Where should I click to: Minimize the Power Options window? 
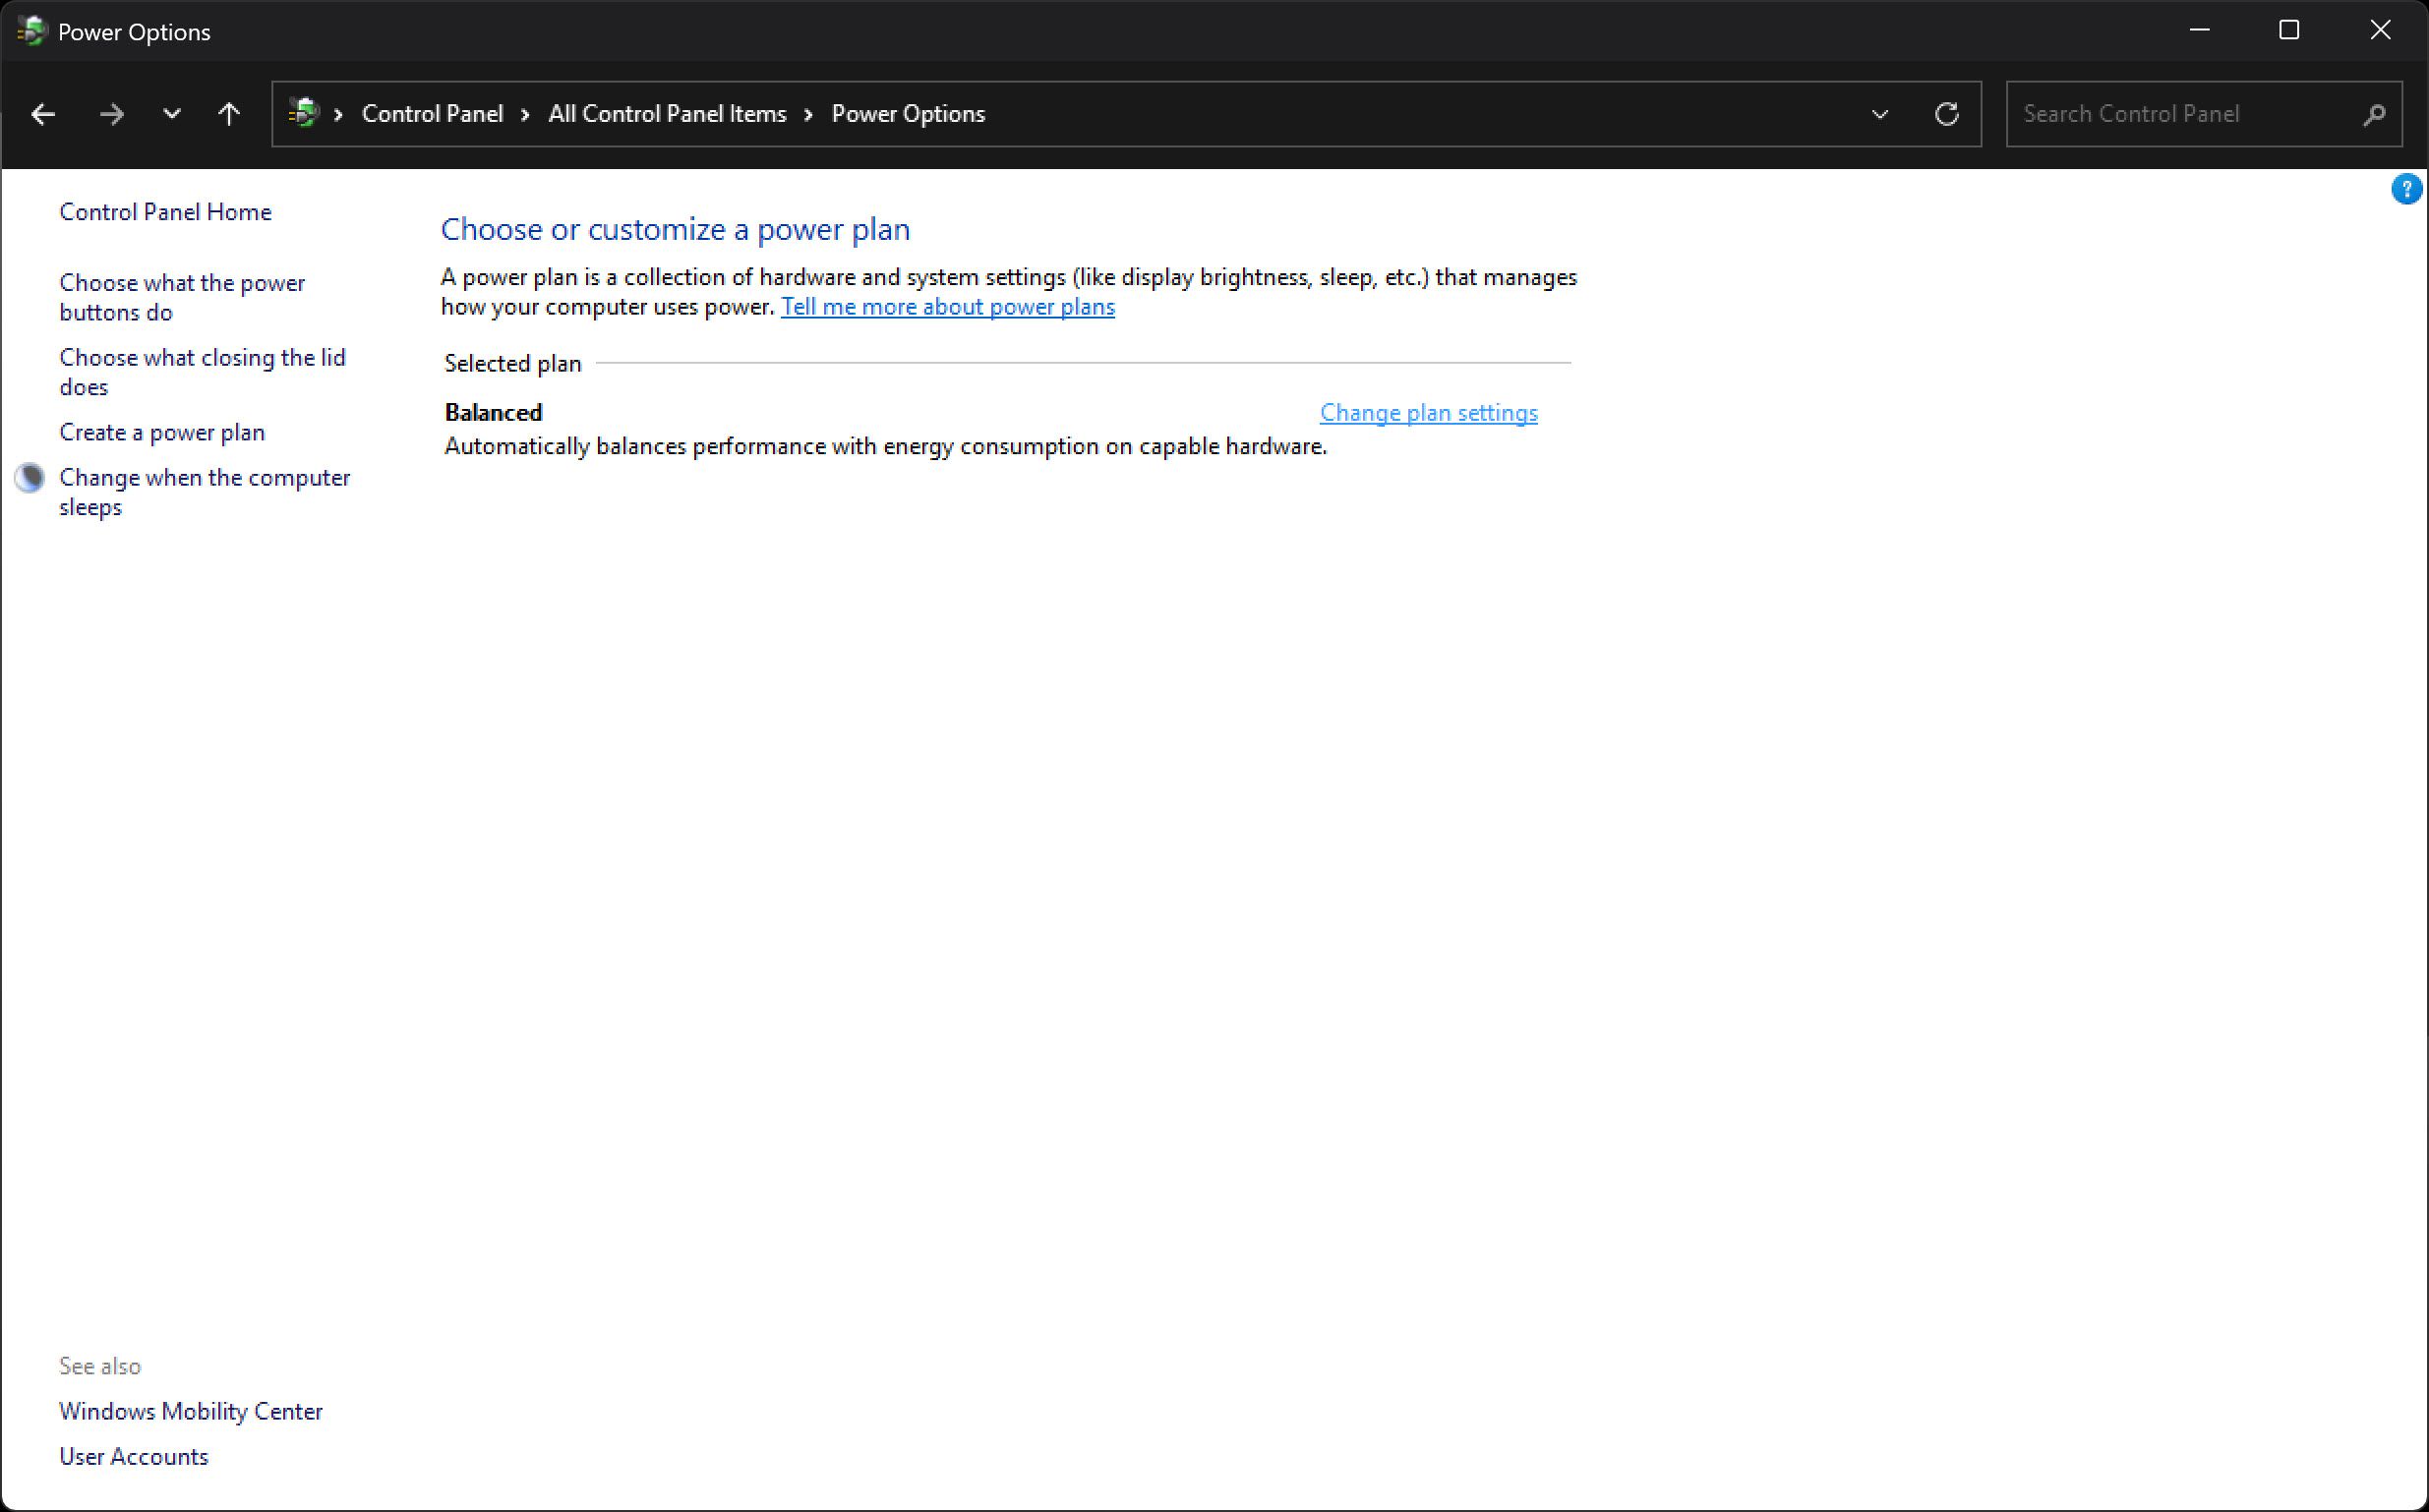(2199, 30)
